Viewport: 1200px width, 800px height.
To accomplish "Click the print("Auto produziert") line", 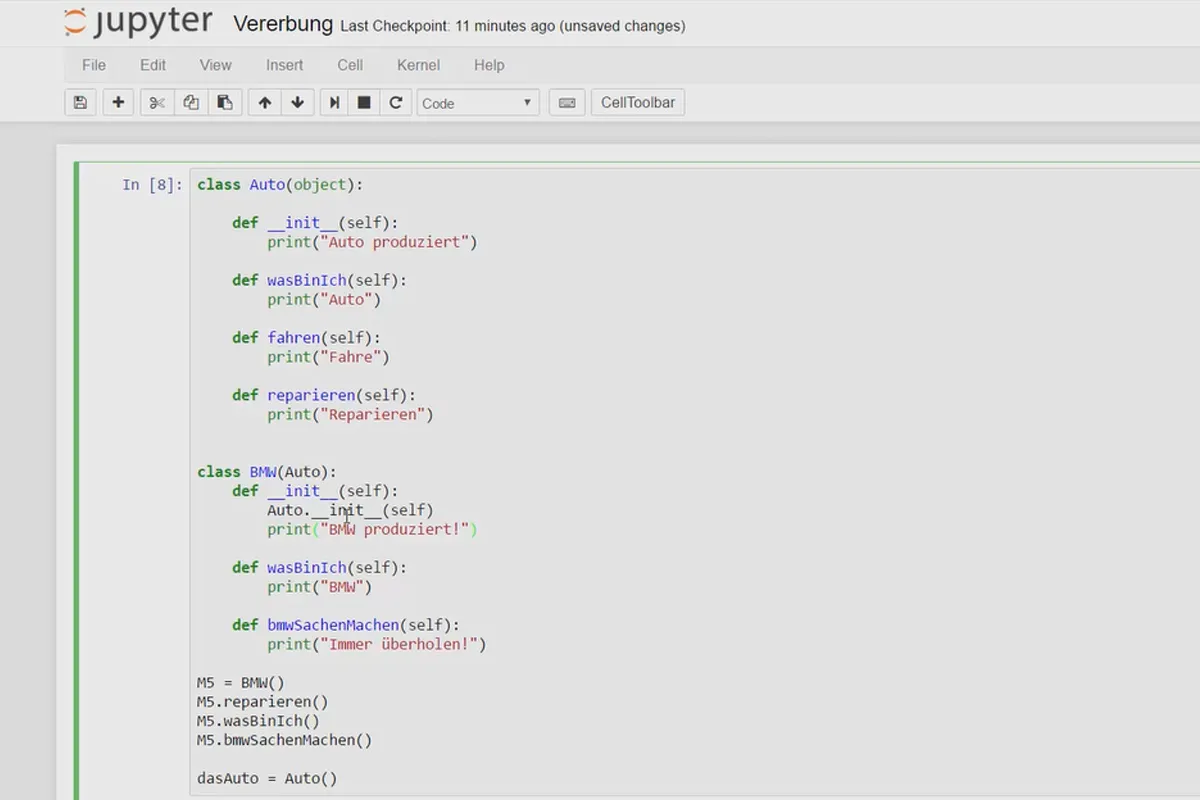I will [372, 242].
